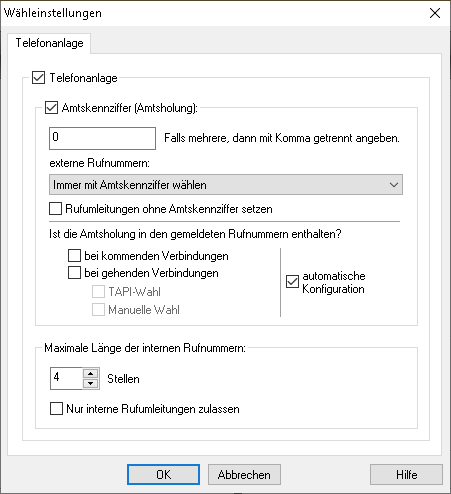Click into the Amtskennziffer input field

[x=102, y=138]
